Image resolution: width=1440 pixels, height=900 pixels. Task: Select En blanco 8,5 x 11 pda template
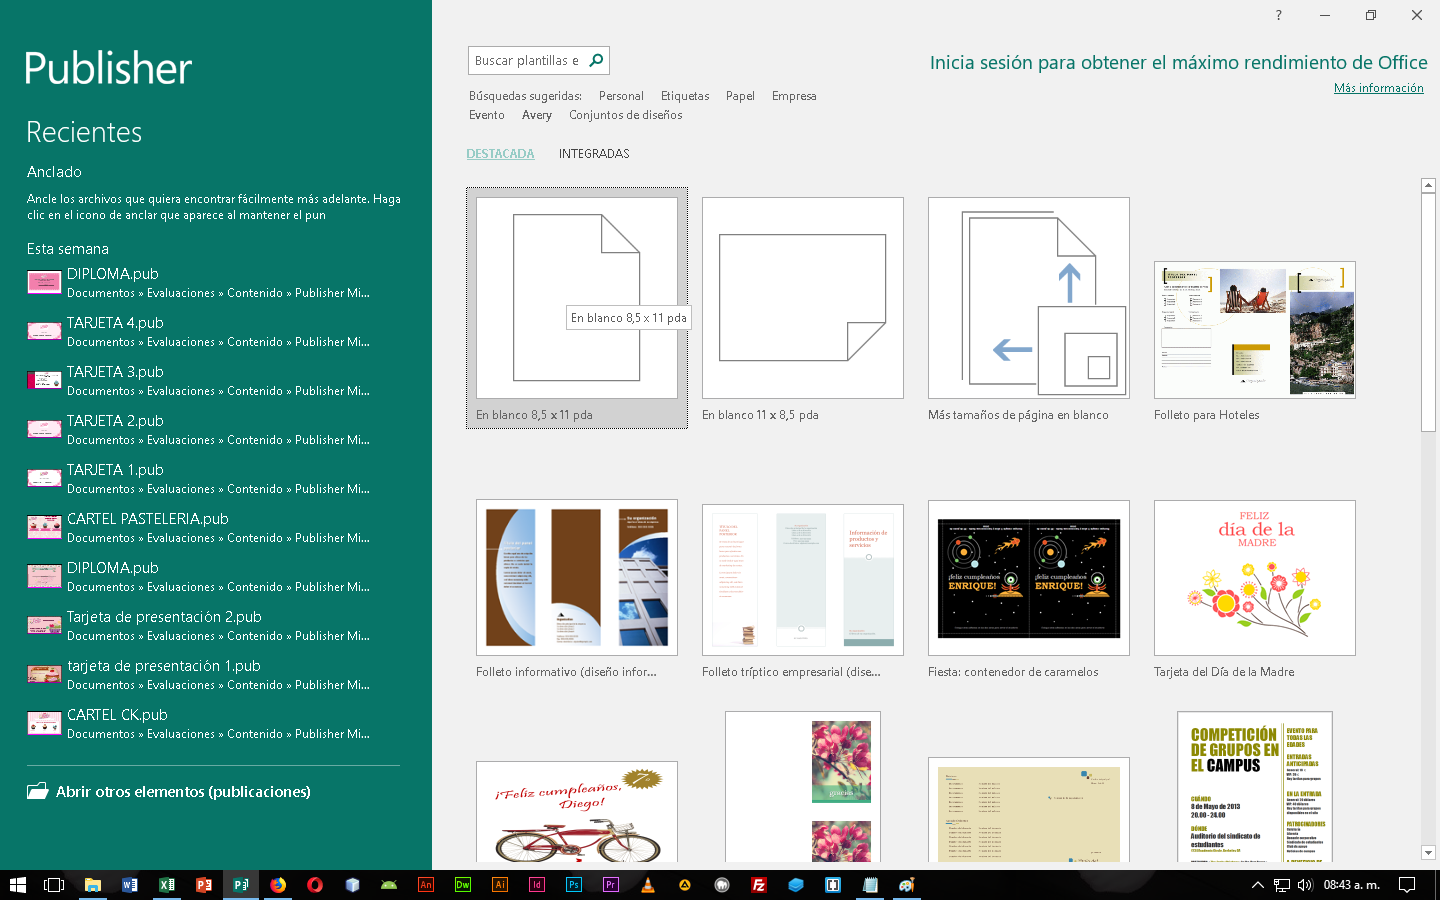(577, 308)
